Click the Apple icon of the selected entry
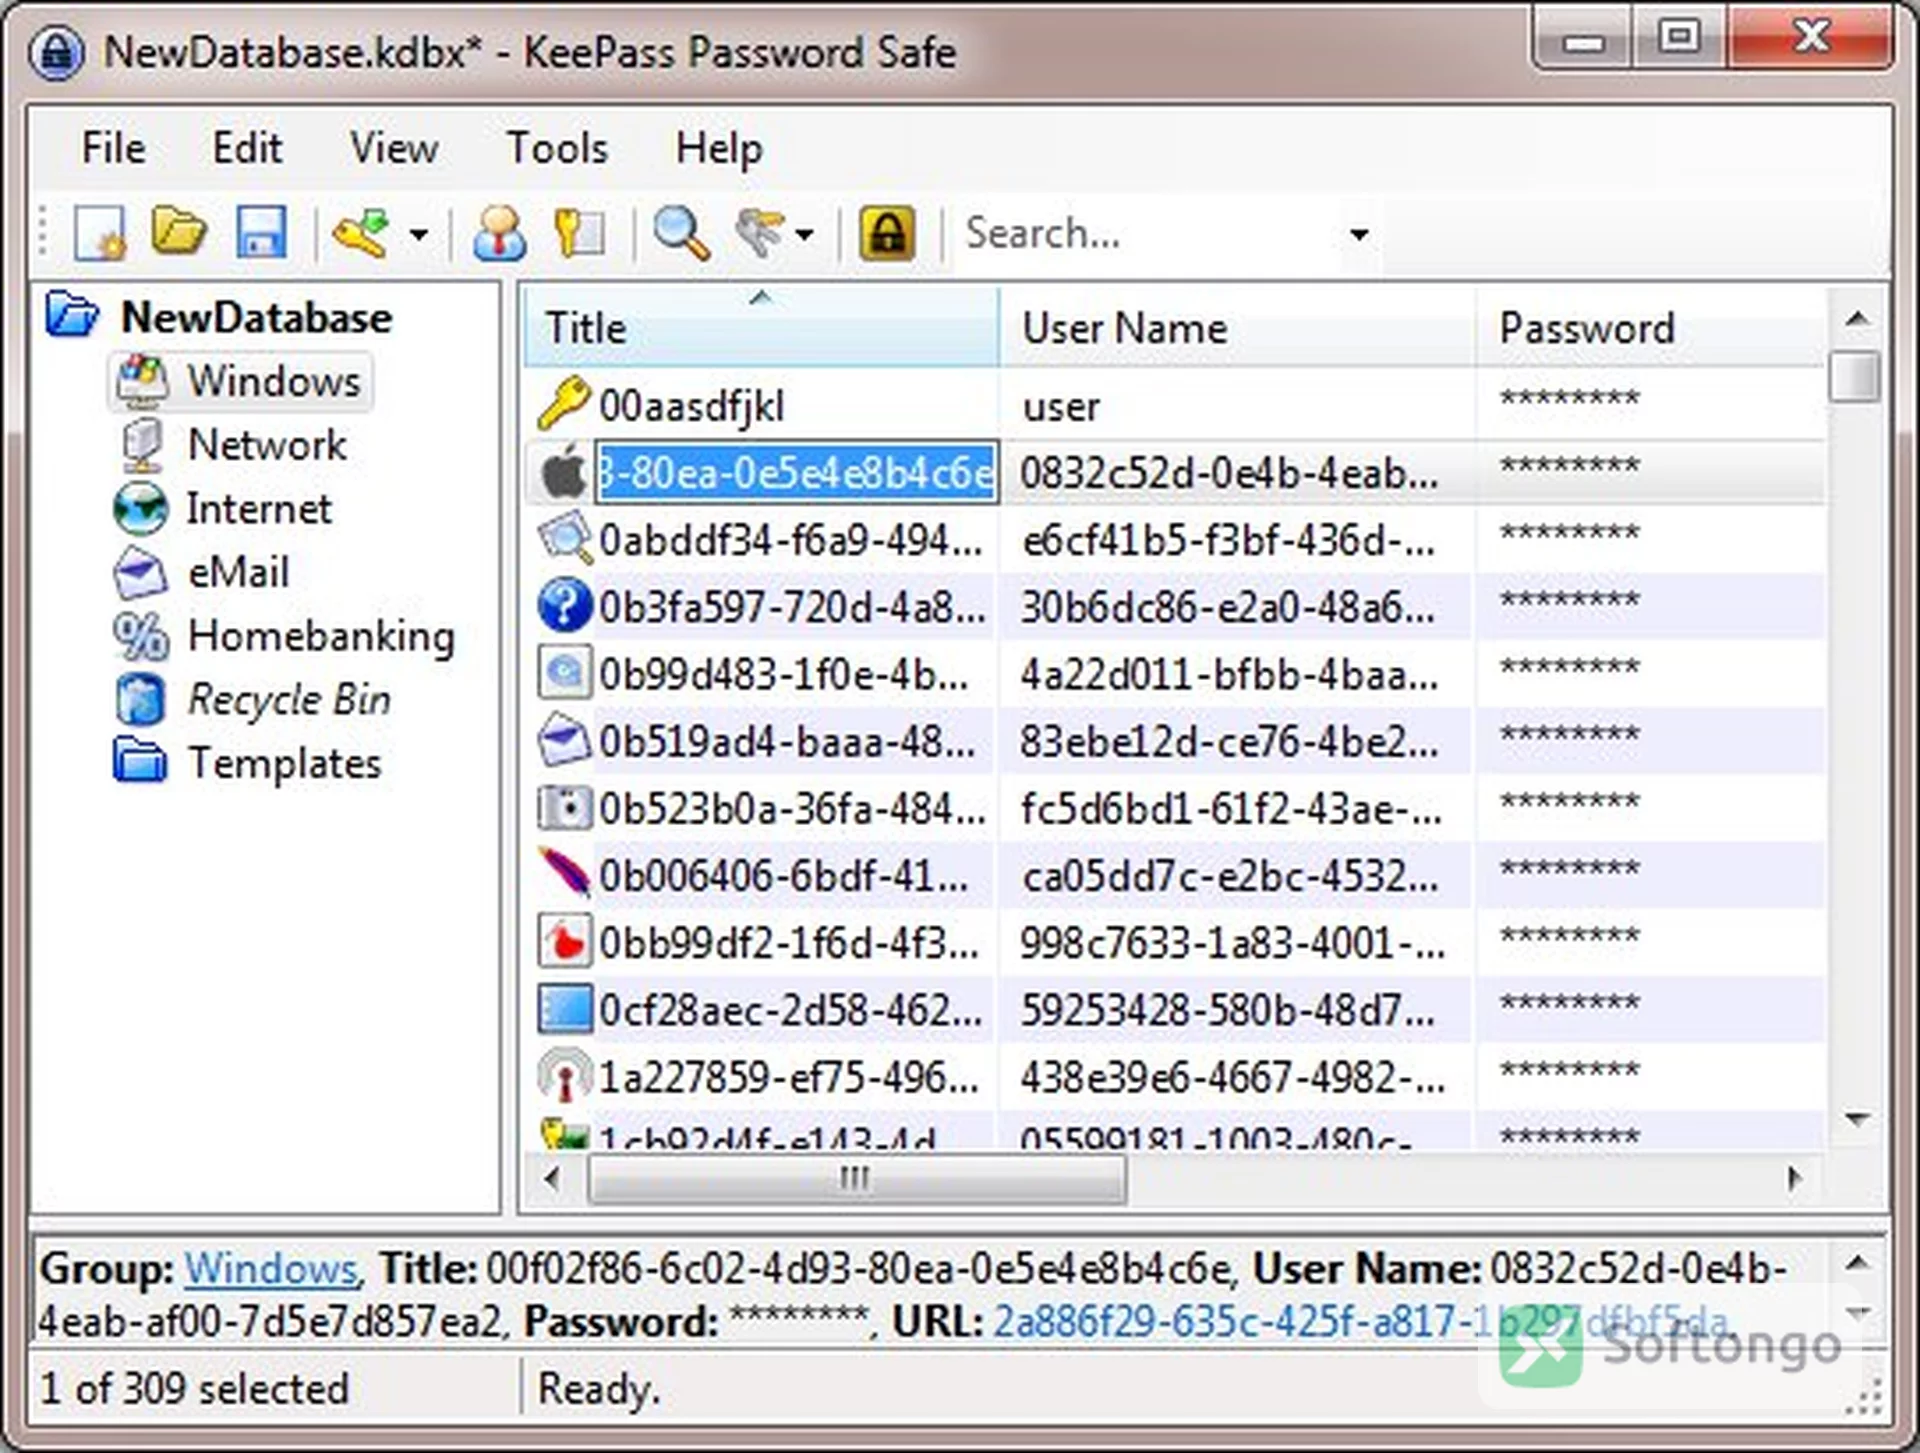This screenshot has width=1920, height=1453. pos(564,471)
